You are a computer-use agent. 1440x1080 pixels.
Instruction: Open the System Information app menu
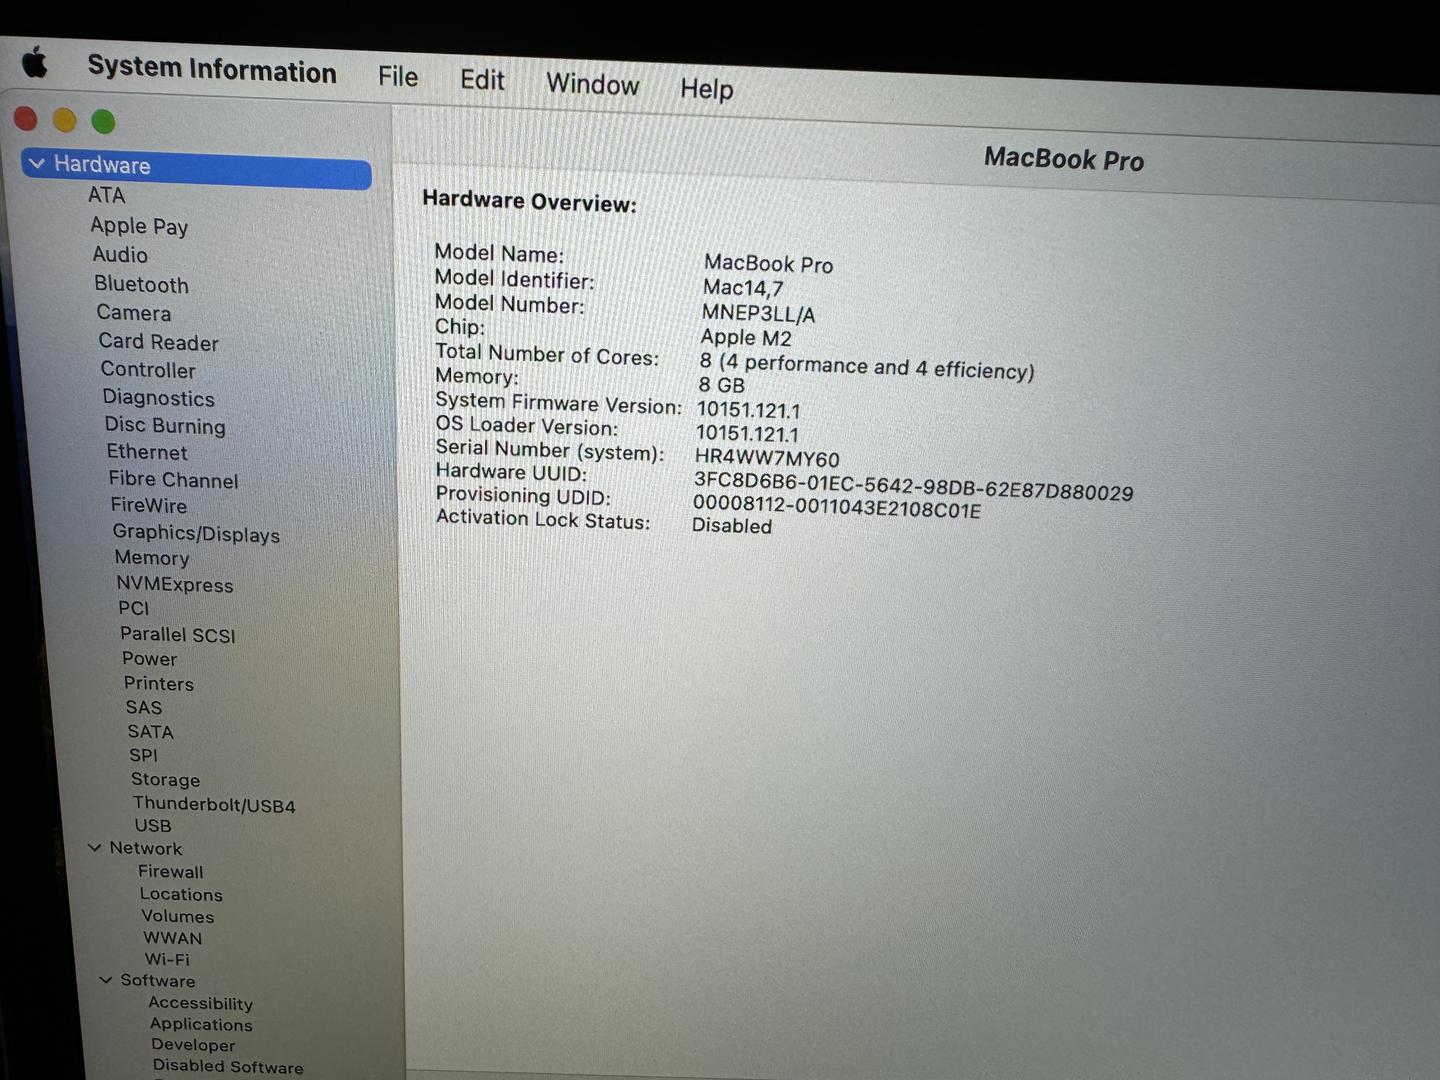coord(212,69)
